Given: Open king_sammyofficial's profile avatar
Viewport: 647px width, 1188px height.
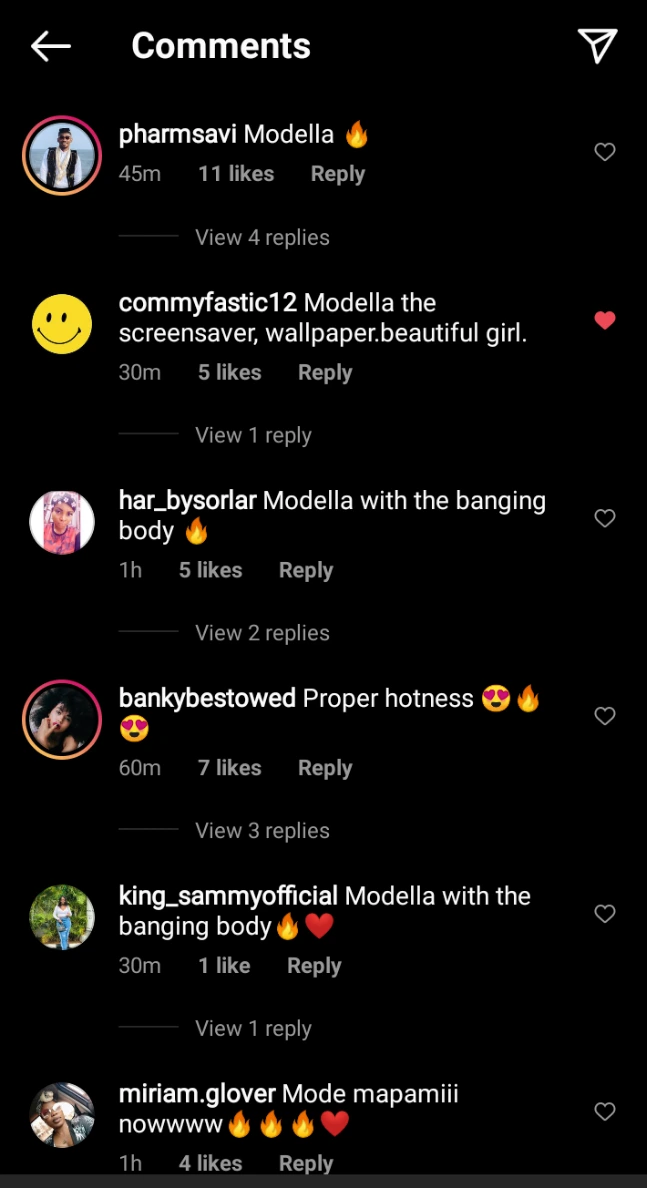Looking at the screenshot, I should [62, 918].
